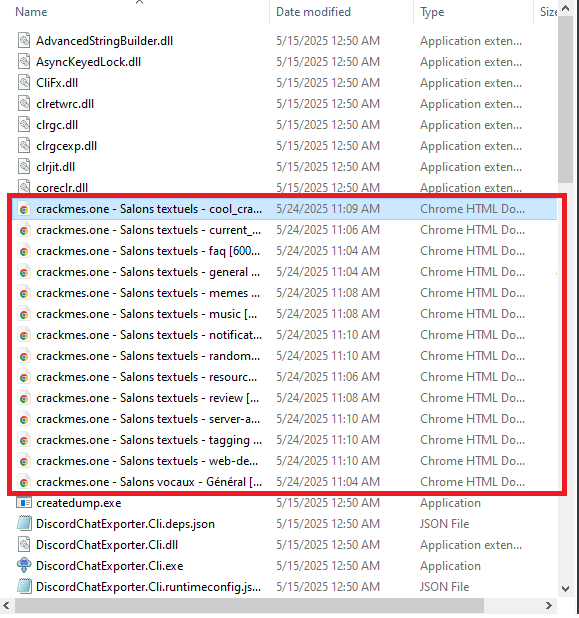Select crackmes.one Salons textuels resourc... file name
Screen dimensions: 579x618
[x=147, y=377]
